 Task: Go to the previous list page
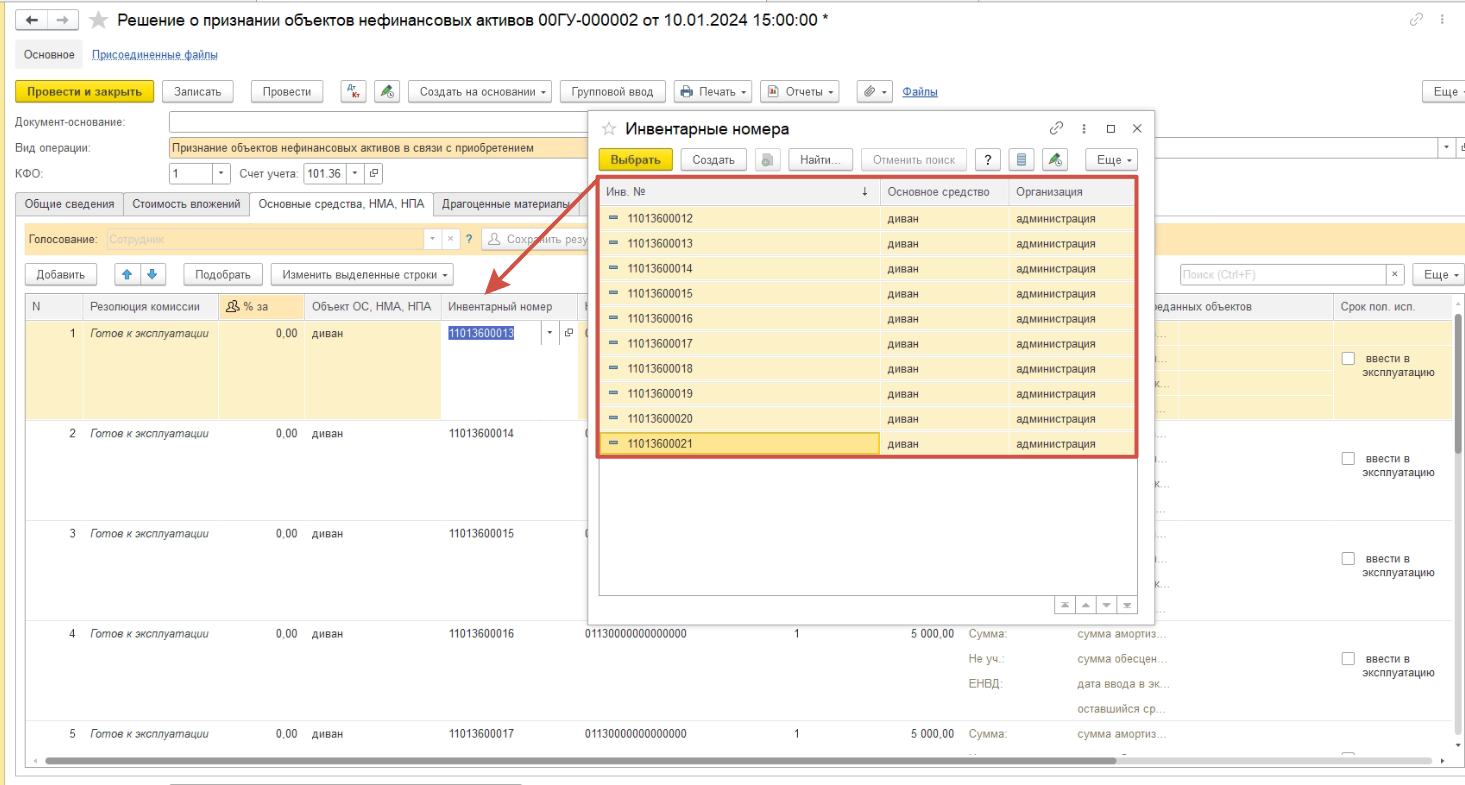(x=1086, y=605)
